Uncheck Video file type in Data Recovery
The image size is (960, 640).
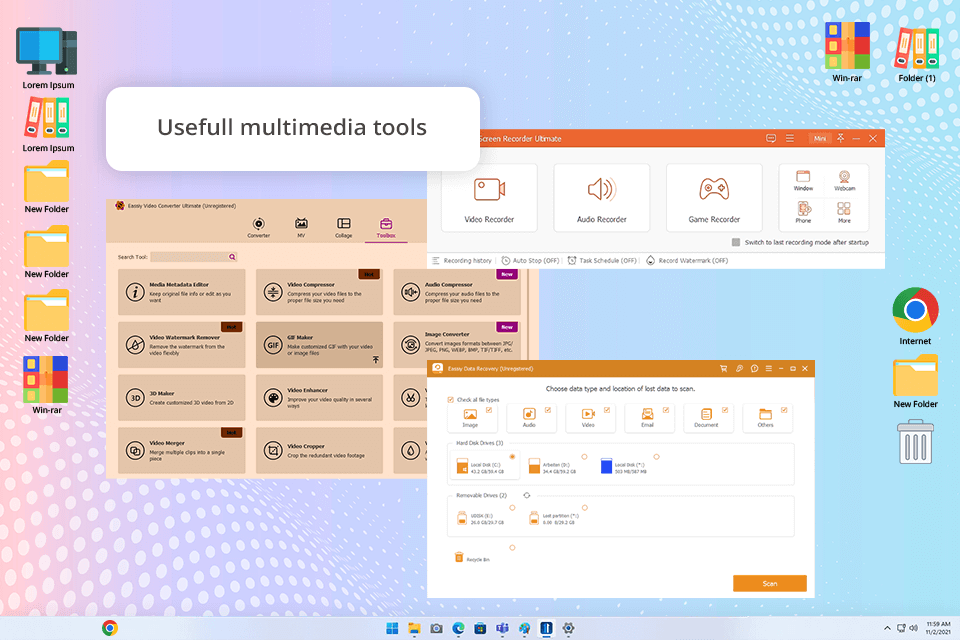[607, 410]
